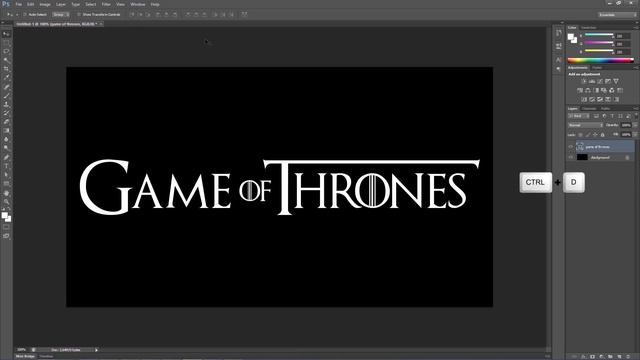Select the Crop tool
The width and height of the screenshot is (640, 360).
[6, 69]
